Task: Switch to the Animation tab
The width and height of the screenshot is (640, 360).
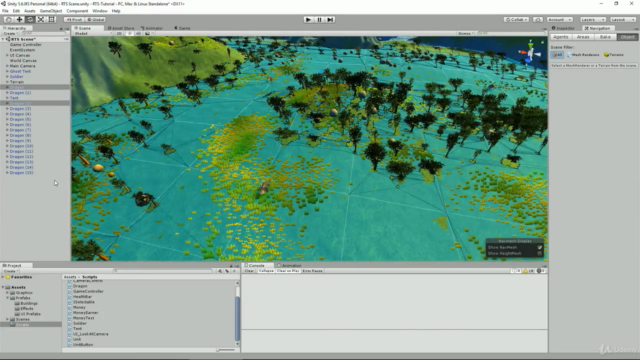Action: pos(289,265)
